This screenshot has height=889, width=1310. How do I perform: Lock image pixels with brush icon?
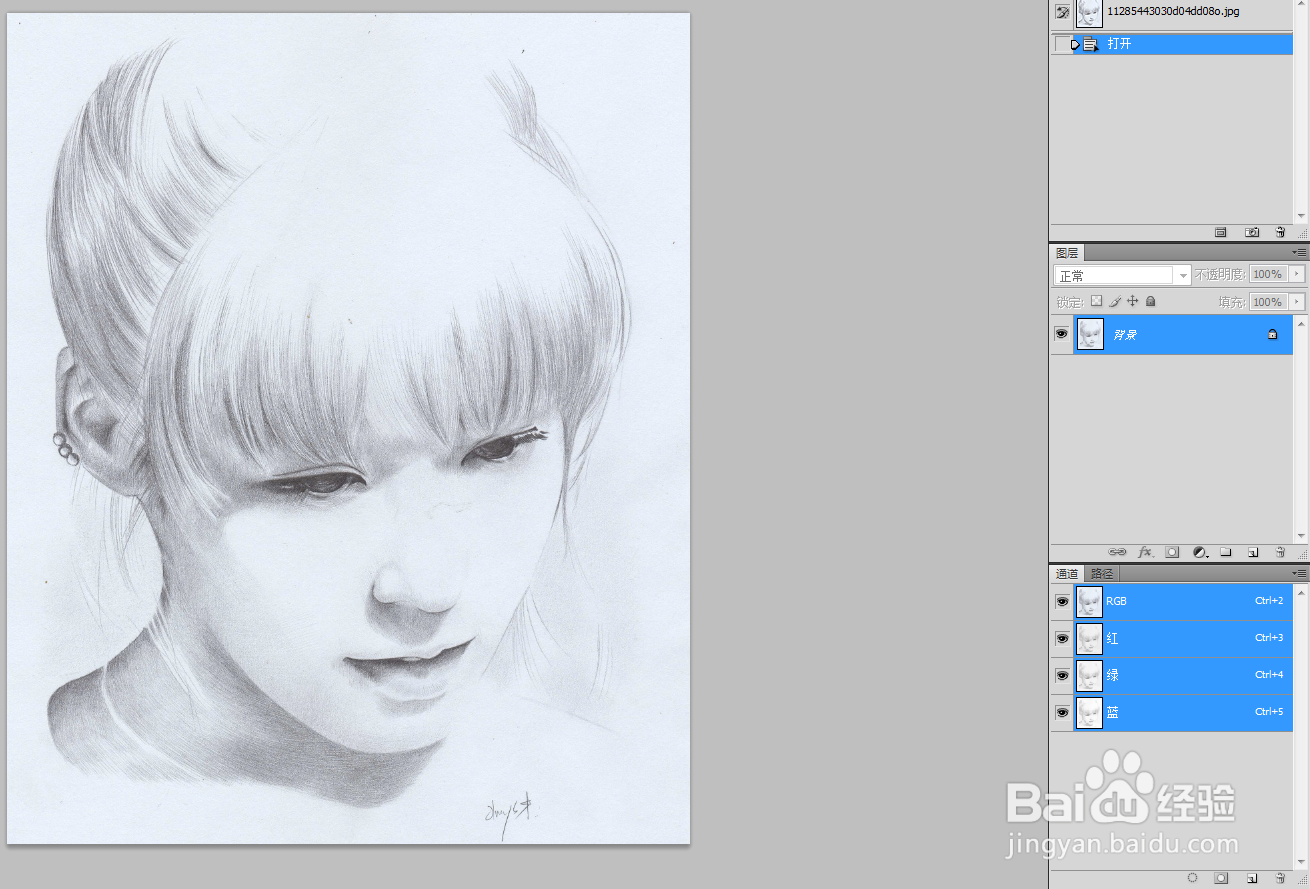point(1115,301)
